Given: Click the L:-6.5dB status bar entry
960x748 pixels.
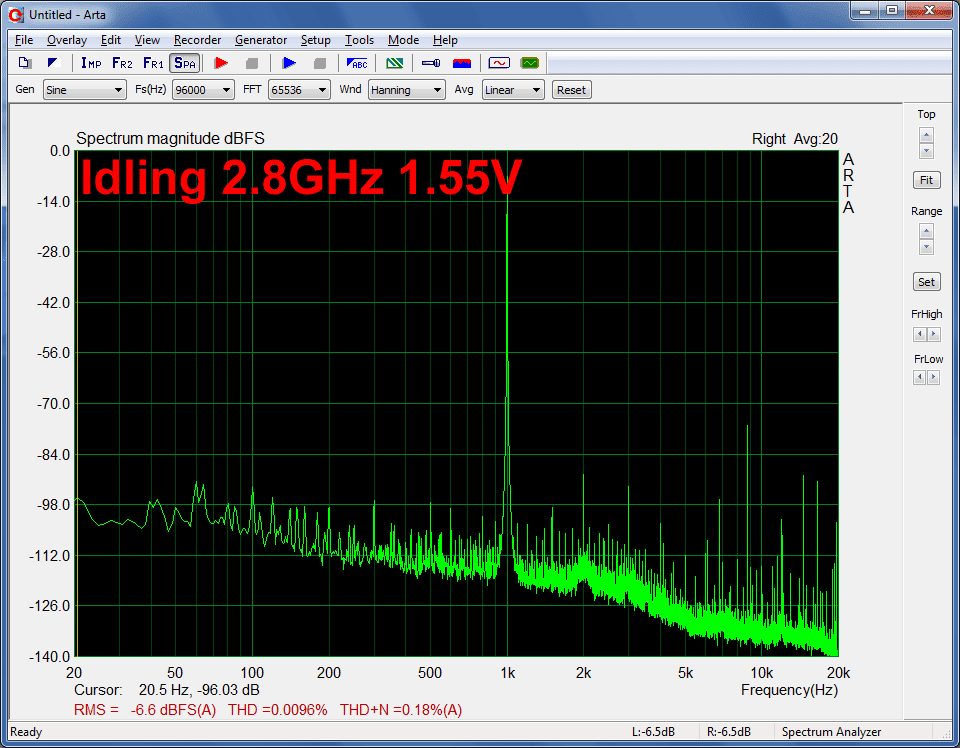Looking at the screenshot, I should [653, 732].
